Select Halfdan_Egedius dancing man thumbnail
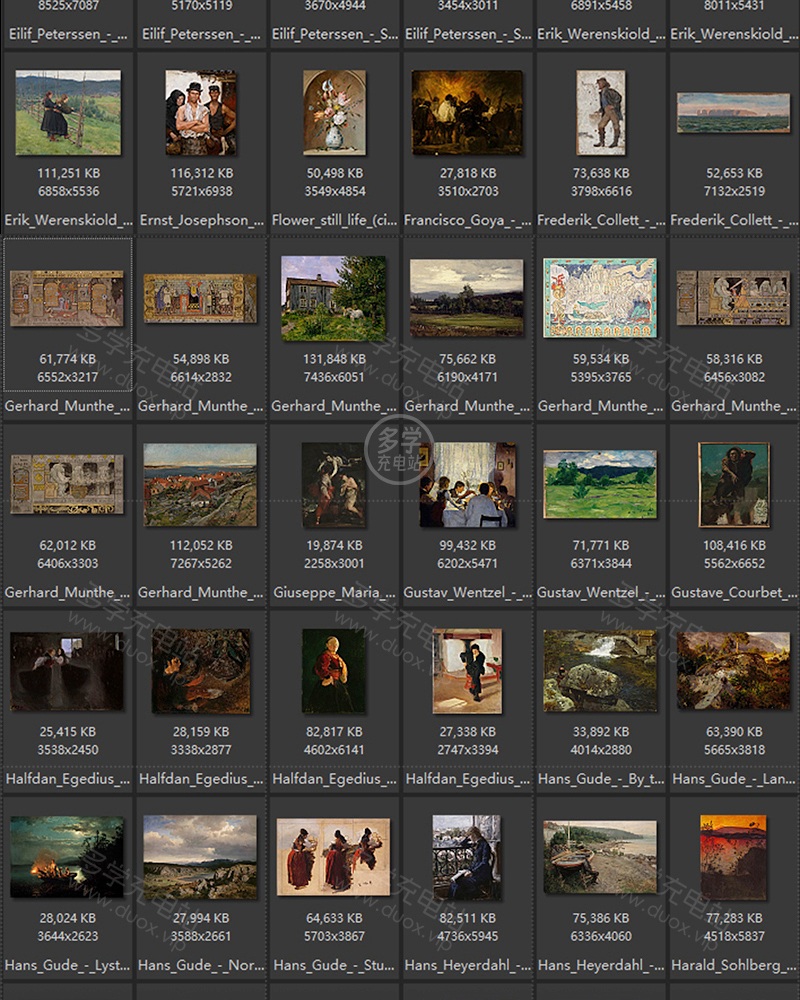The height and width of the screenshot is (1000, 800). [x=467, y=670]
